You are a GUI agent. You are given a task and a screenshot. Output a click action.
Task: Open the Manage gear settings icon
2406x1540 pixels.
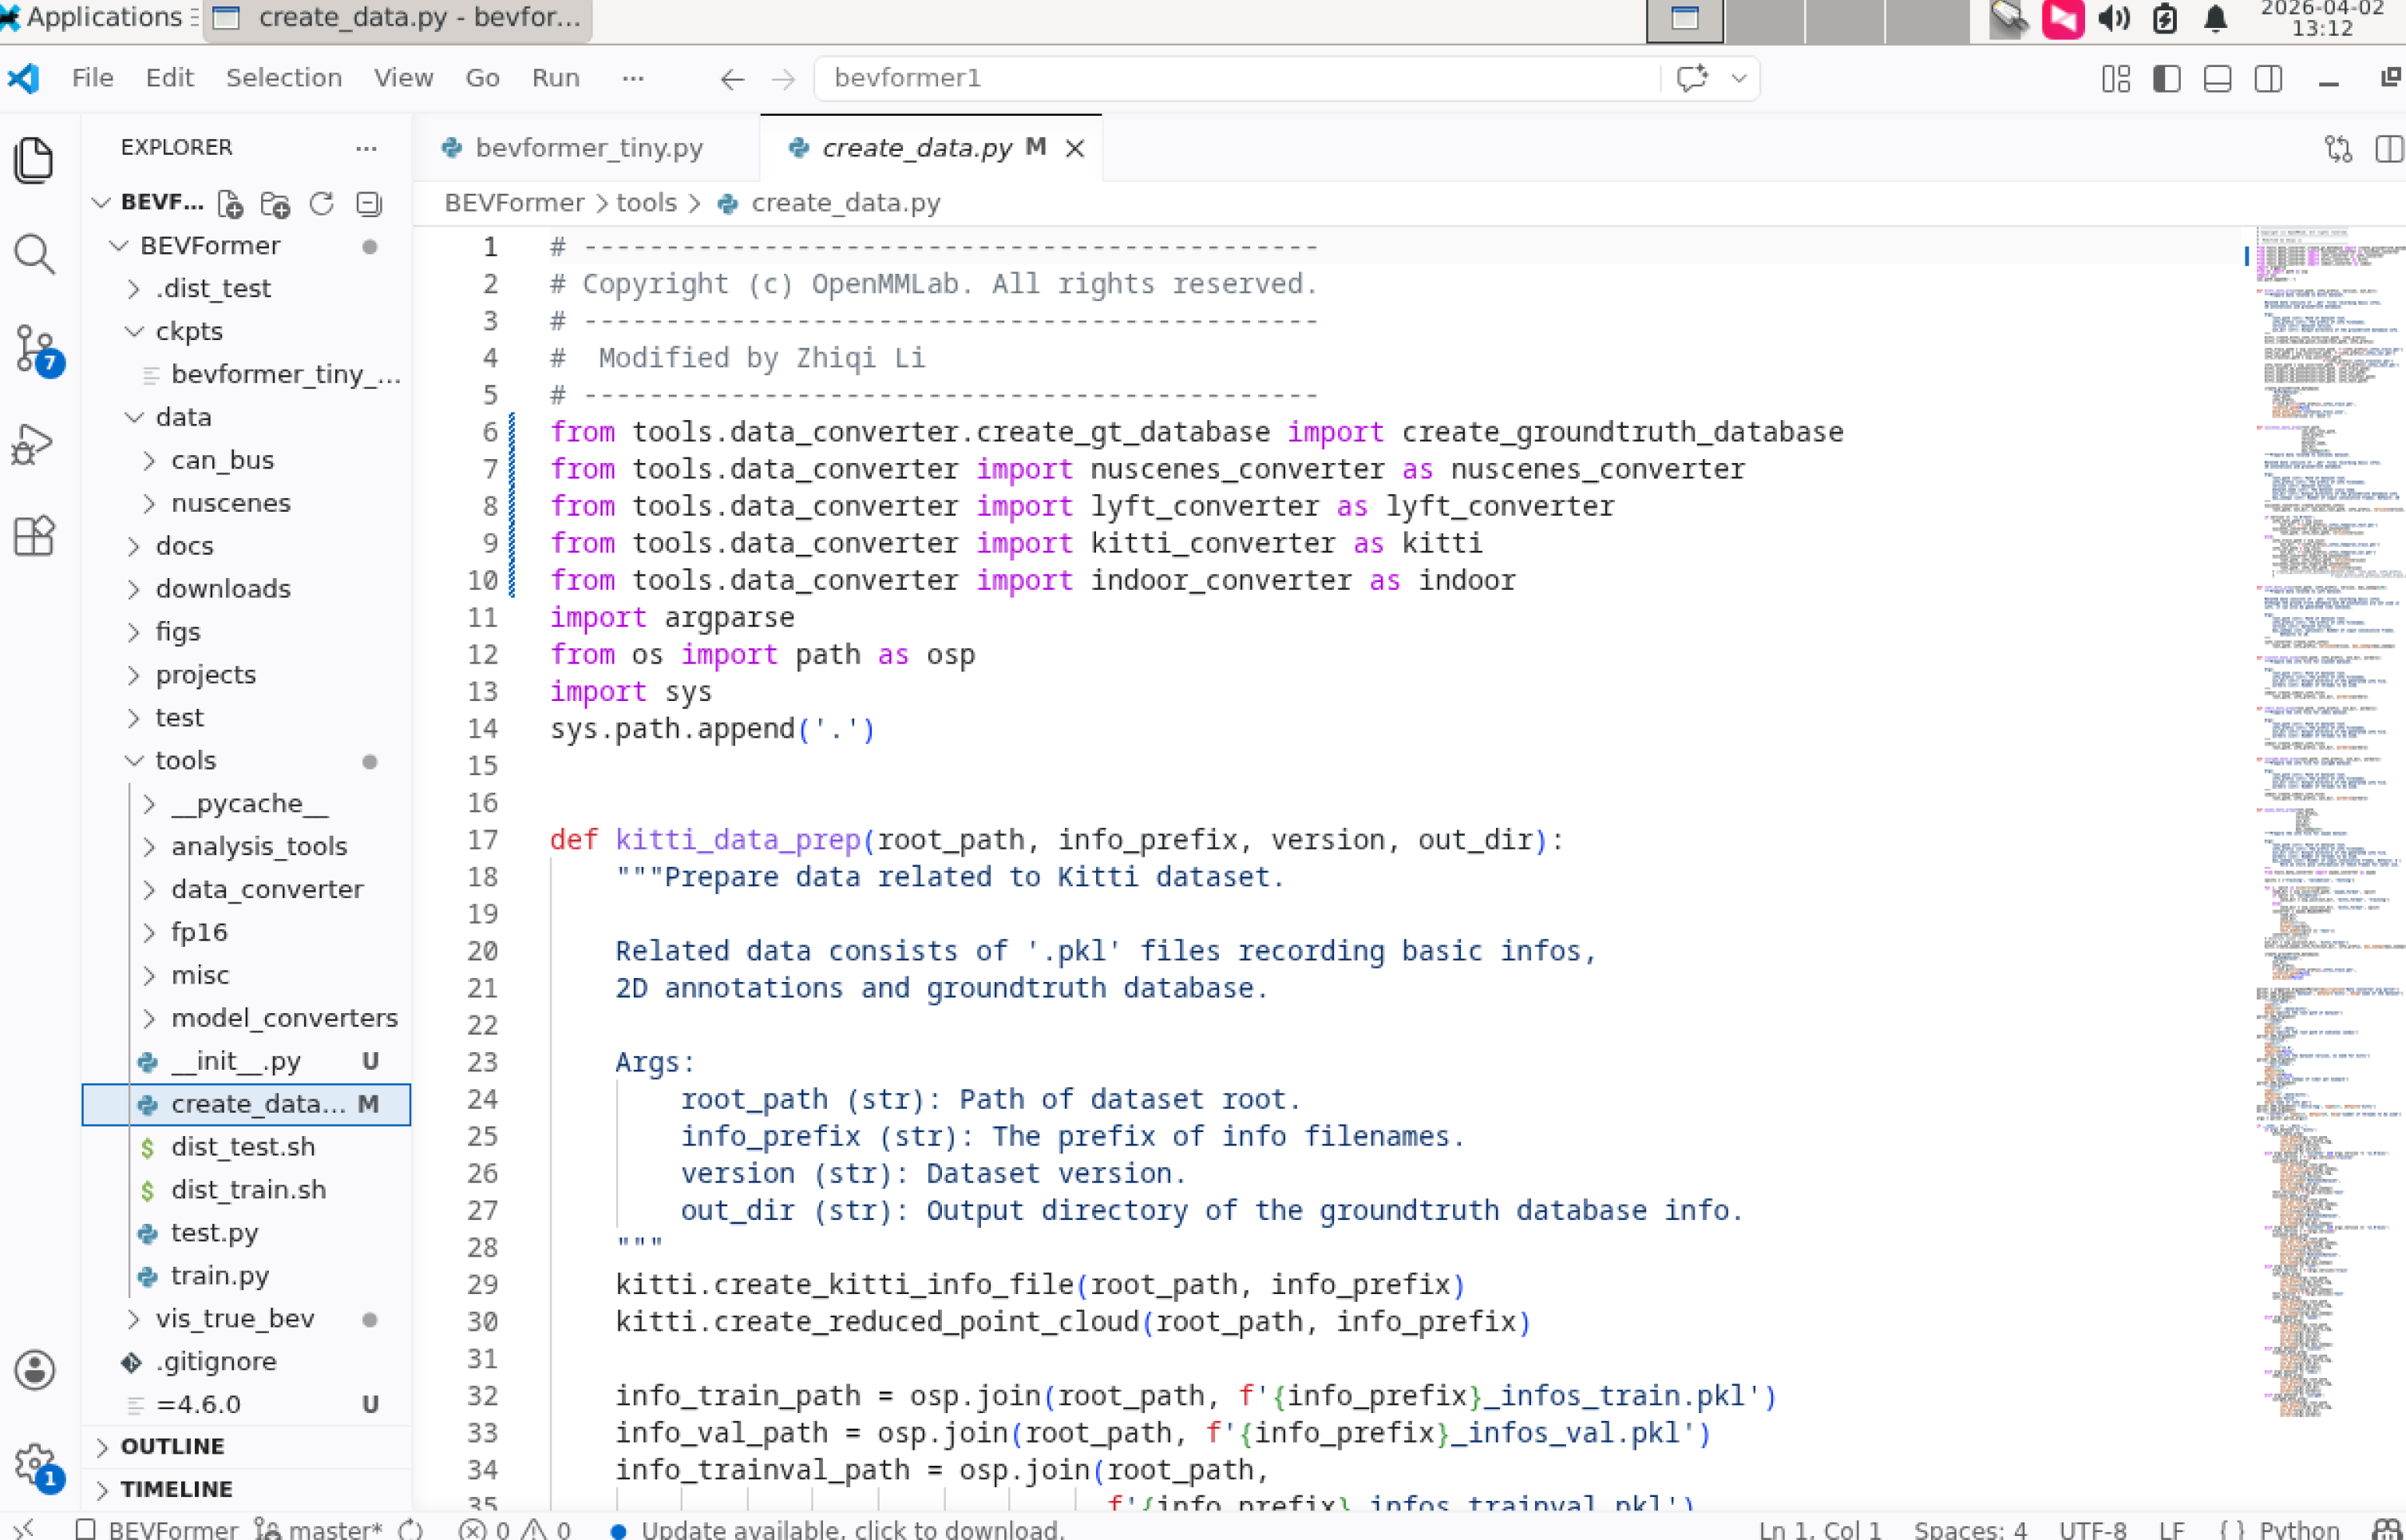click(38, 1466)
